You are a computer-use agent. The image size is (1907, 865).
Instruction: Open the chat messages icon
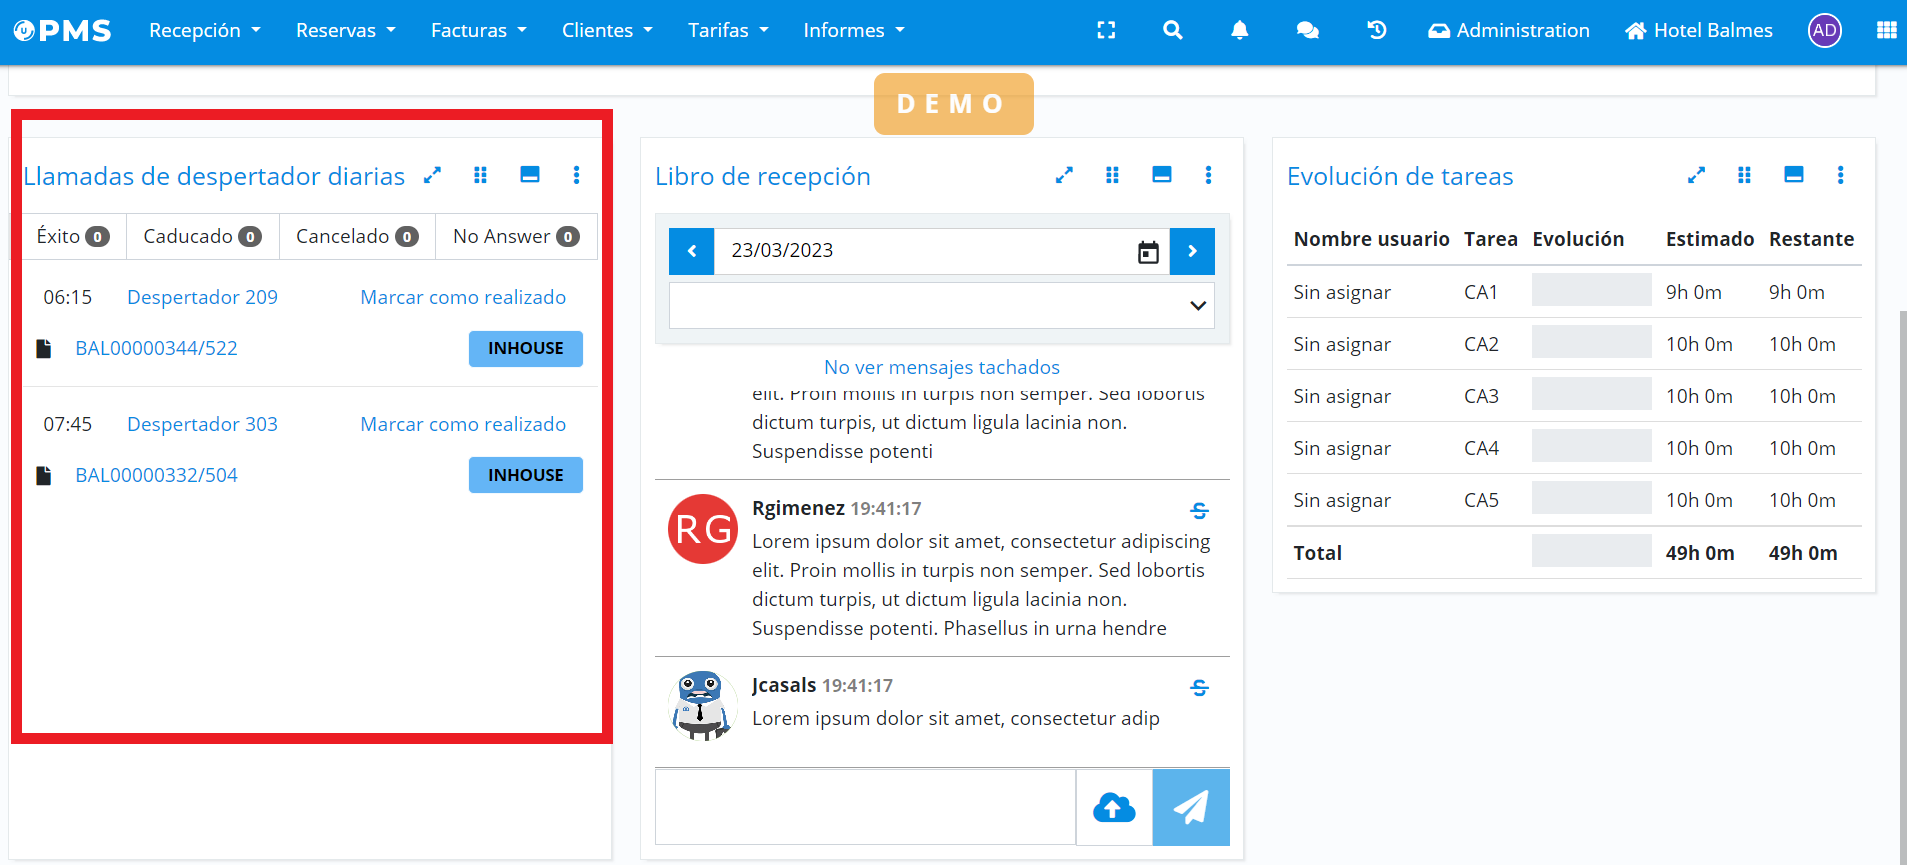(x=1307, y=30)
